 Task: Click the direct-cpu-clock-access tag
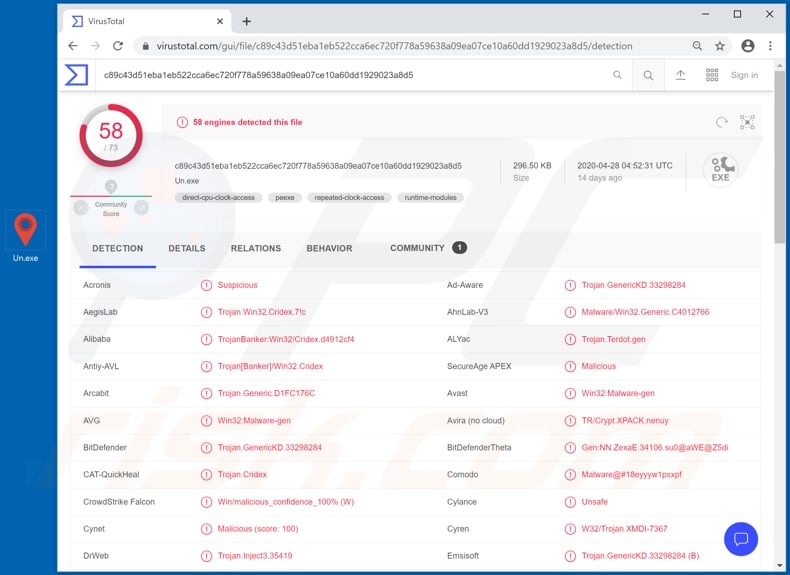(x=219, y=198)
